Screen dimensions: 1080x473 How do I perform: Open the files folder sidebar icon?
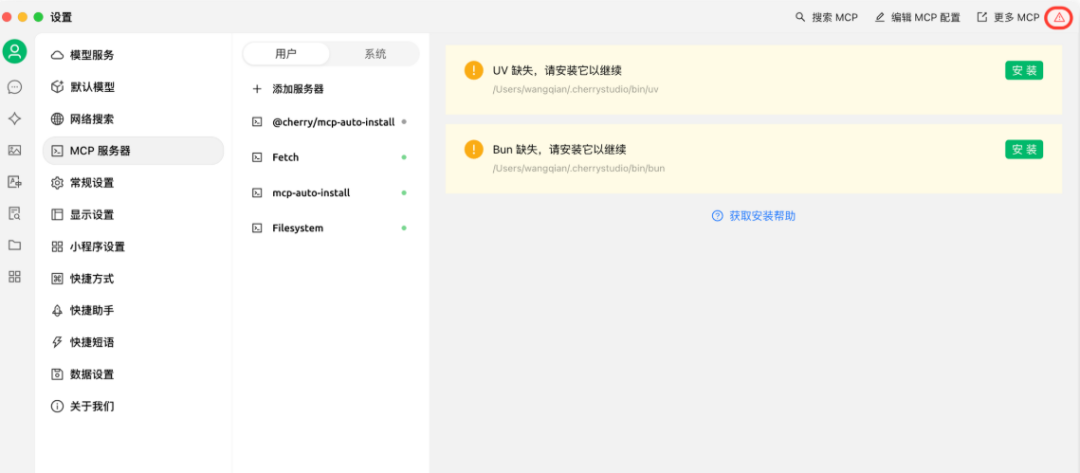(x=14, y=245)
